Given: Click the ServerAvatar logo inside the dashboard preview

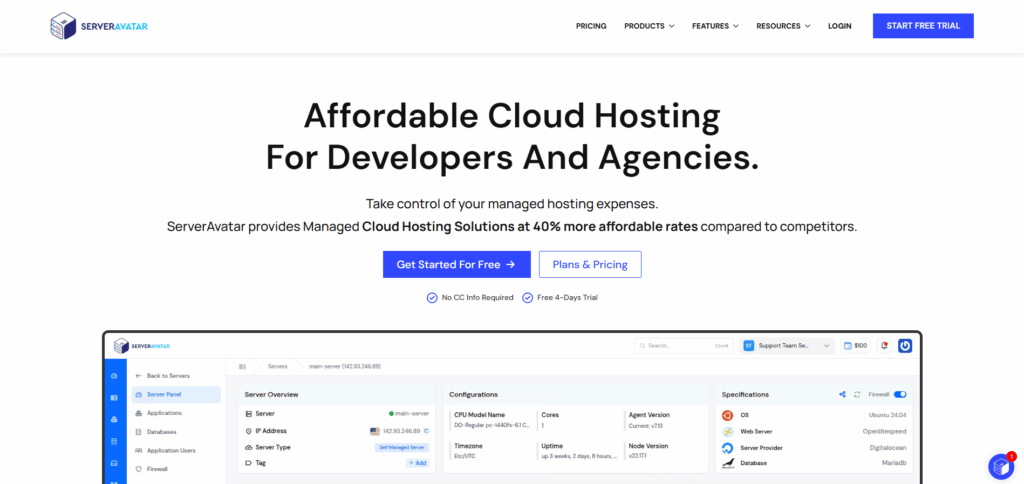Looking at the screenshot, I should 142,346.
